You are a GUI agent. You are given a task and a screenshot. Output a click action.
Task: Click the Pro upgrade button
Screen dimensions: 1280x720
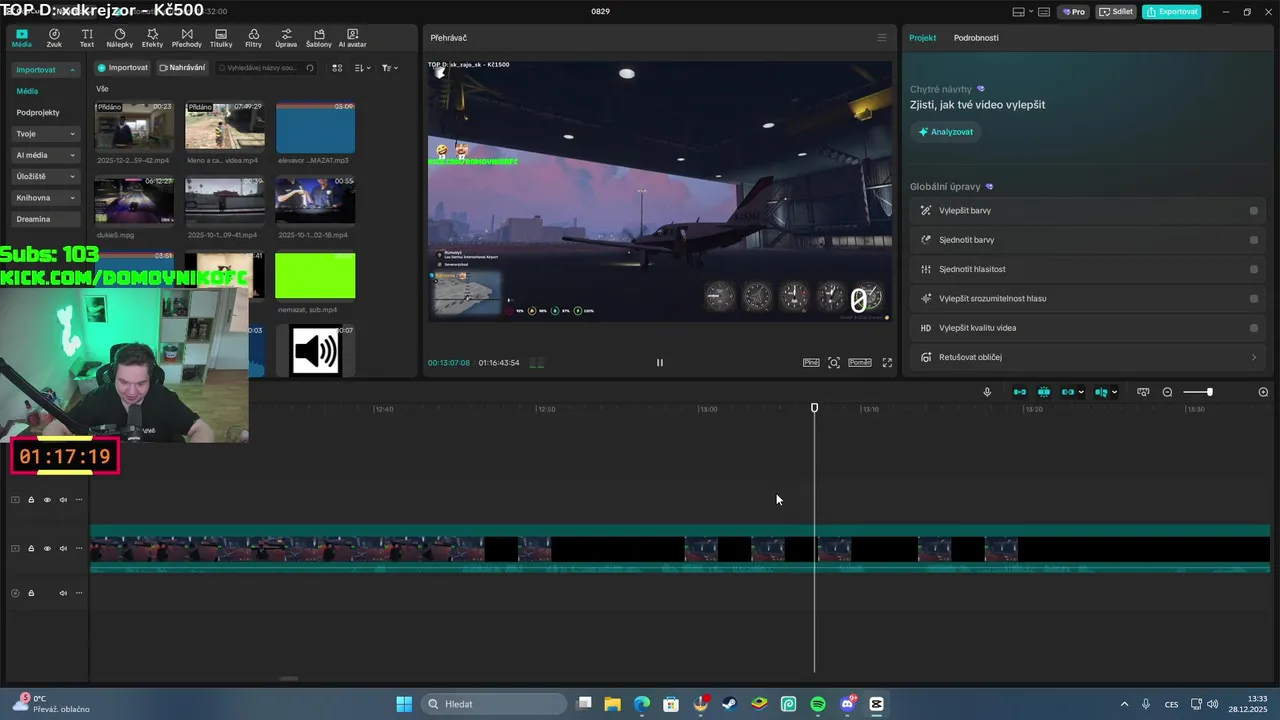(1074, 12)
